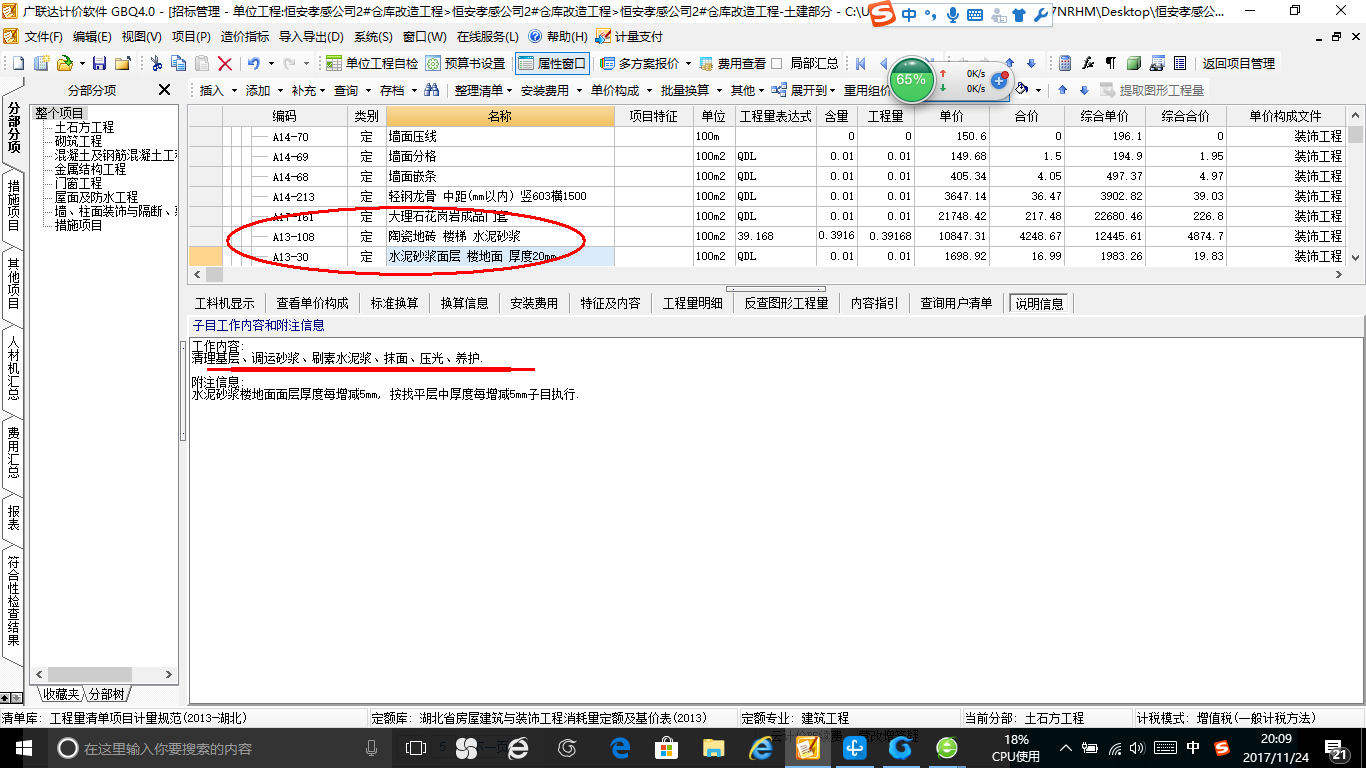The height and width of the screenshot is (768, 1366).
Task: Click the blue move-down arrow beside 提取图形工程量
Action: [1083, 90]
